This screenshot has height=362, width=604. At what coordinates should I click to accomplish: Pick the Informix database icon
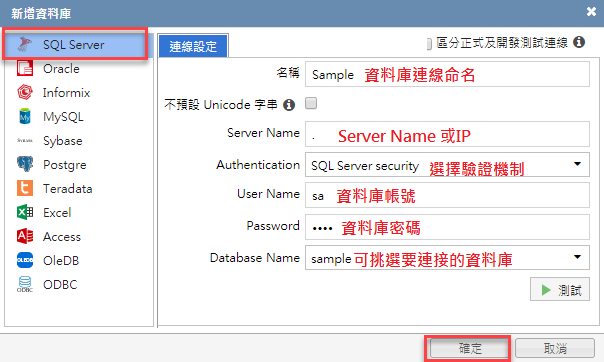(25, 92)
